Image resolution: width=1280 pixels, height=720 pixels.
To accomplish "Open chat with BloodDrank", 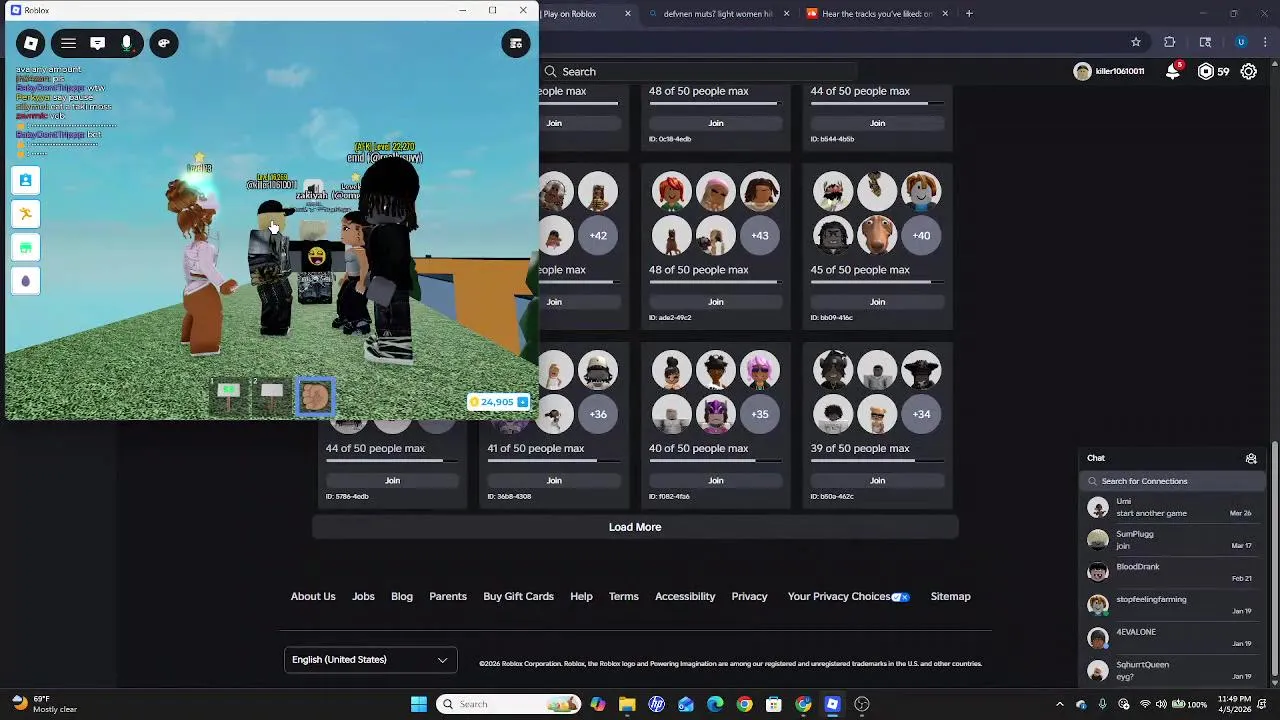I will 1174,573.
